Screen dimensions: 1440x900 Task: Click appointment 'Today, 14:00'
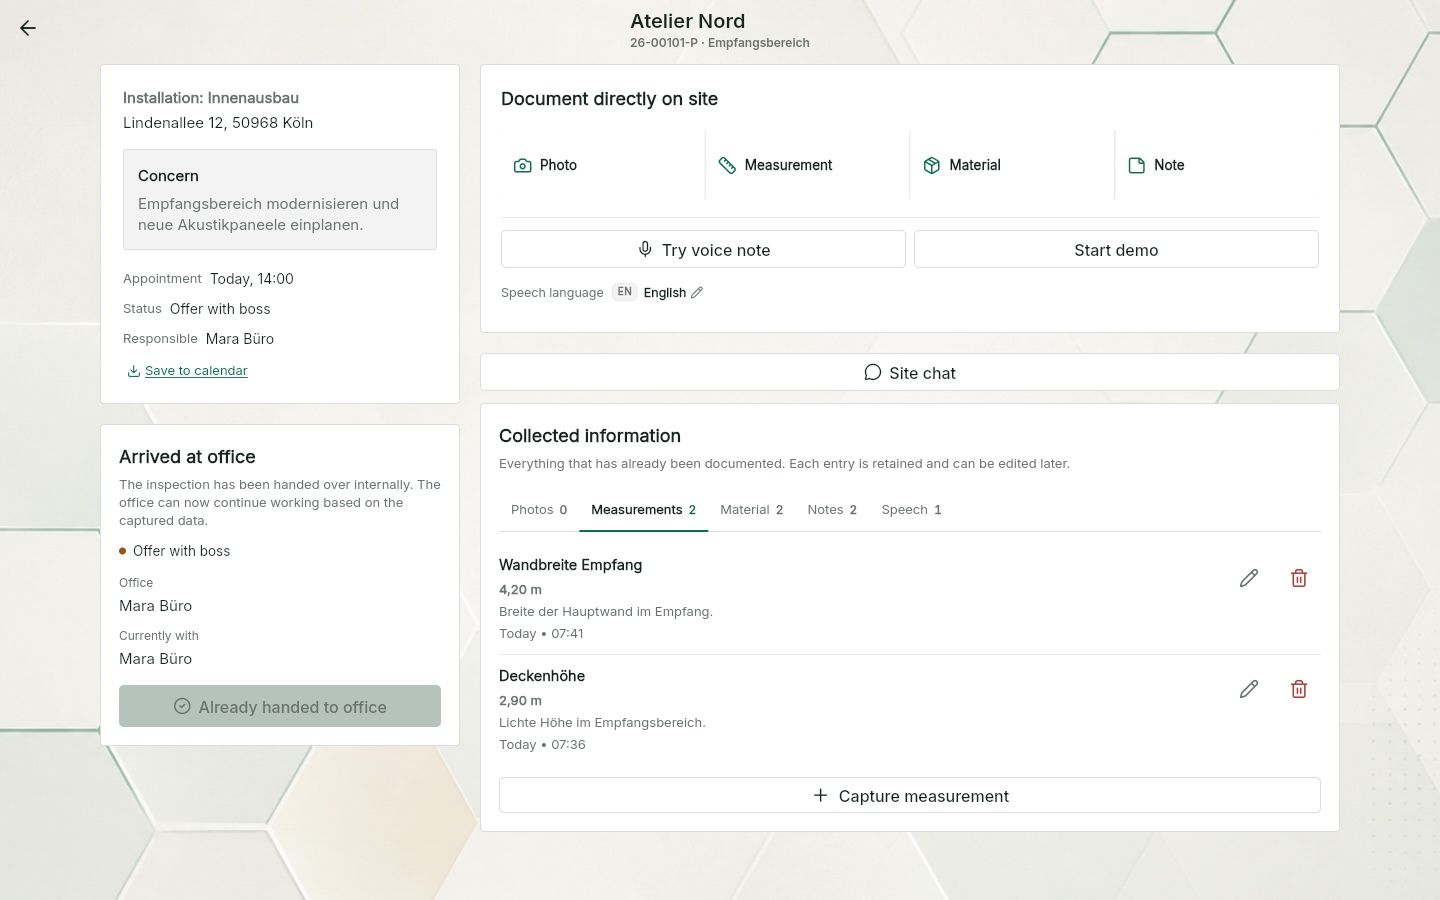[x=252, y=279]
